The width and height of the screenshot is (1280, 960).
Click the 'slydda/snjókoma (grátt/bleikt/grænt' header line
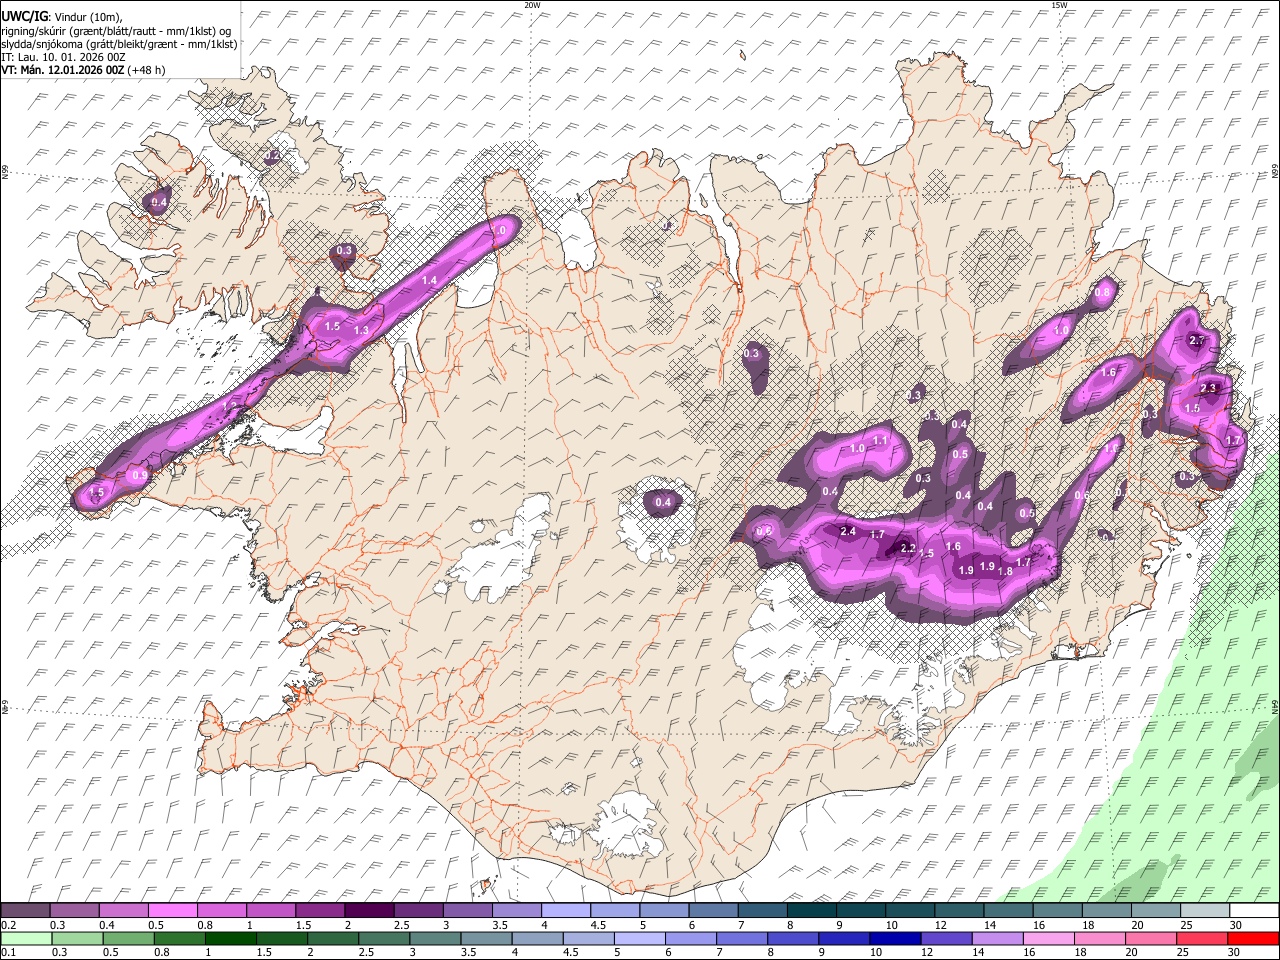pos(119,44)
